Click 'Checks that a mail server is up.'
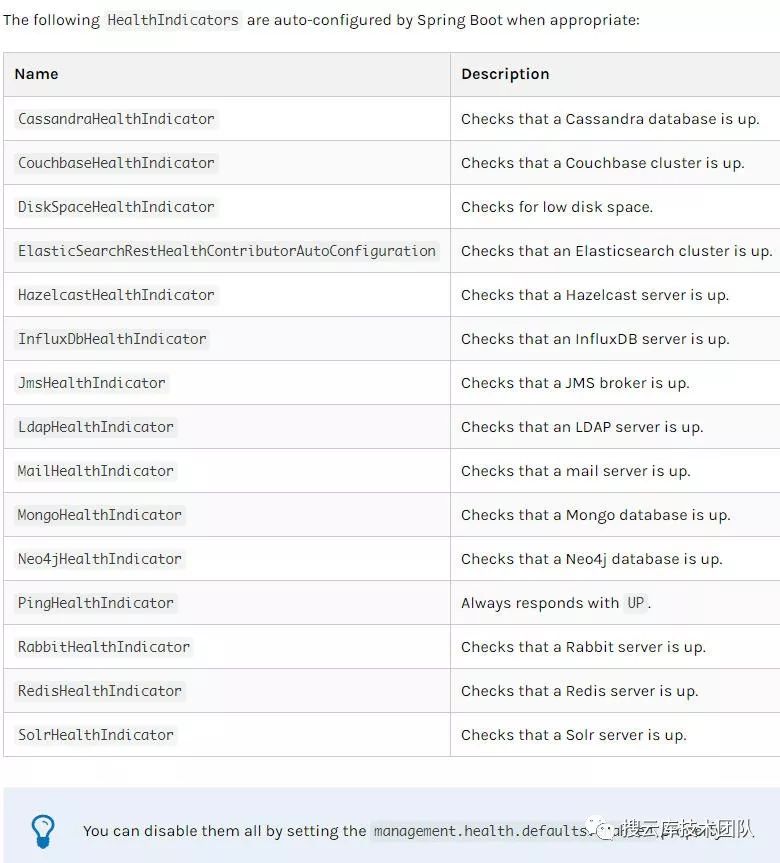Image resolution: width=780 pixels, height=863 pixels. click(x=576, y=472)
